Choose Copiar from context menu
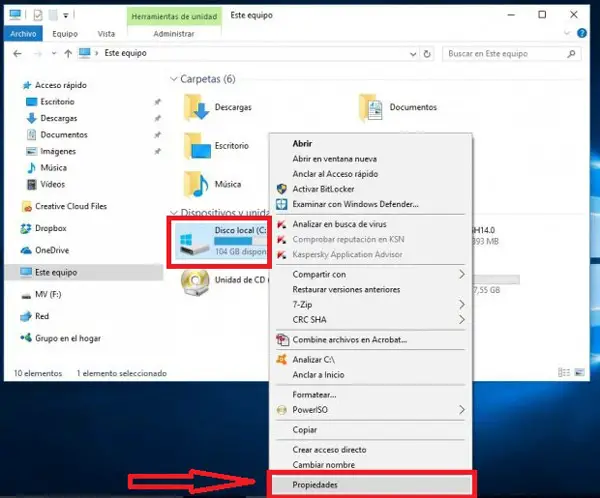 (x=305, y=430)
